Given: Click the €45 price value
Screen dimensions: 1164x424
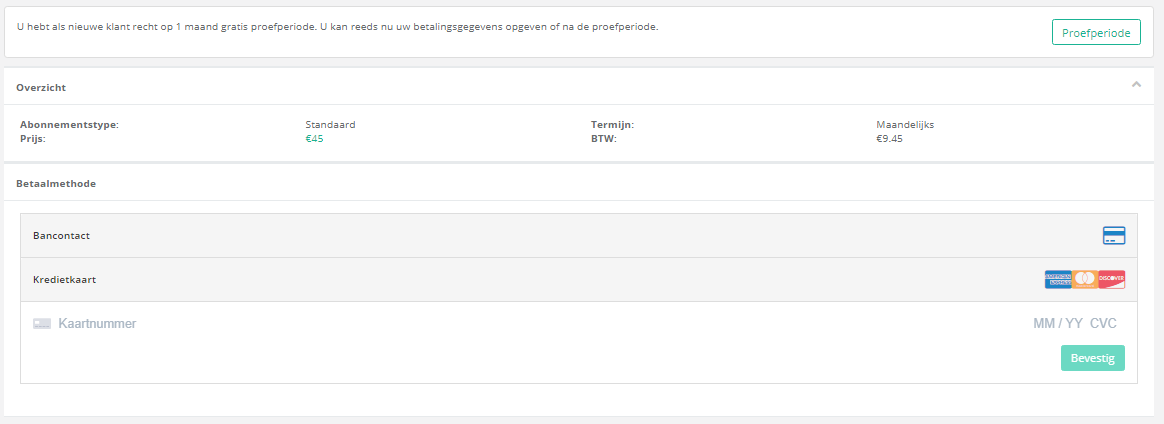Looking at the screenshot, I should (314, 139).
